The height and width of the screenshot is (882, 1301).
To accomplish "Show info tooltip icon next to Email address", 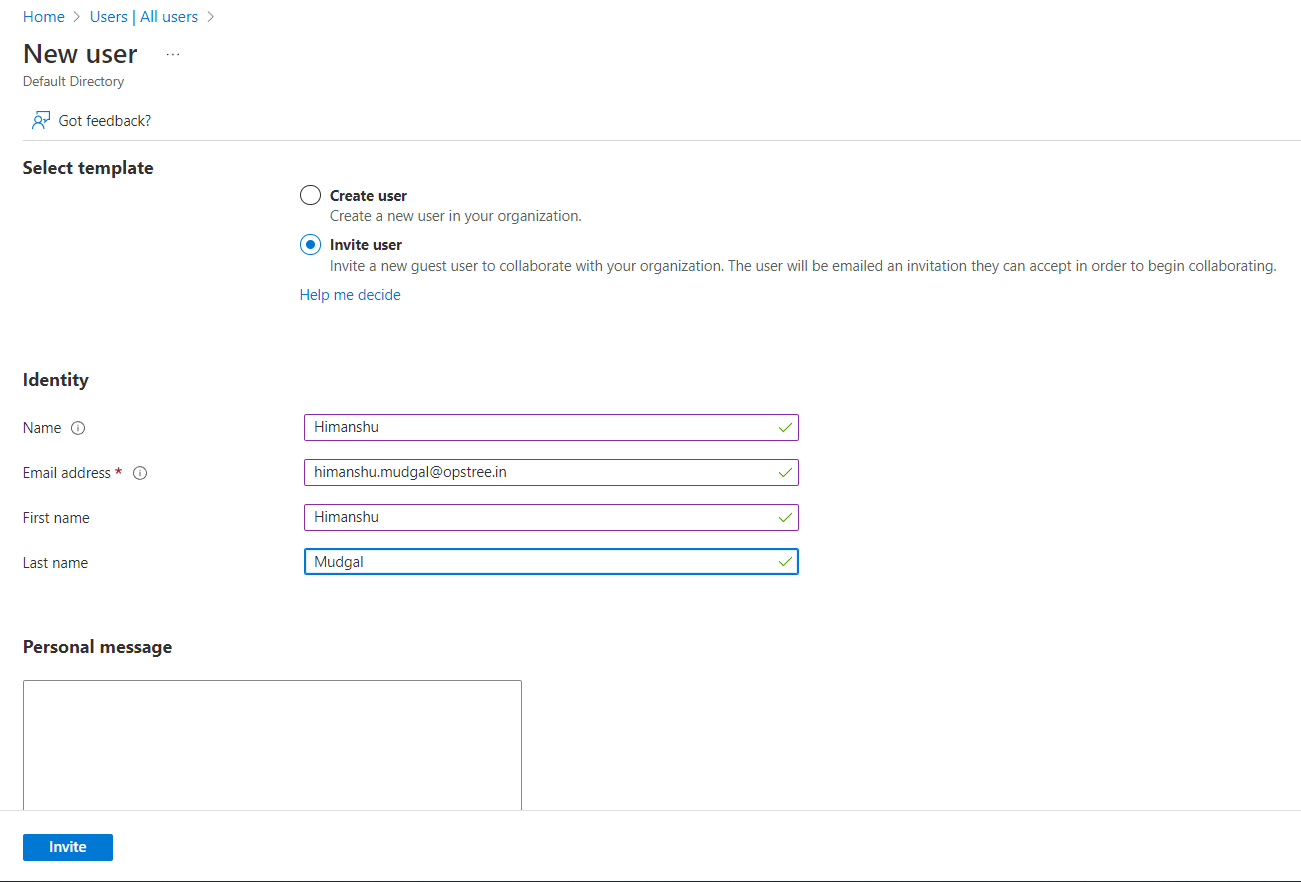I will [x=140, y=473].
